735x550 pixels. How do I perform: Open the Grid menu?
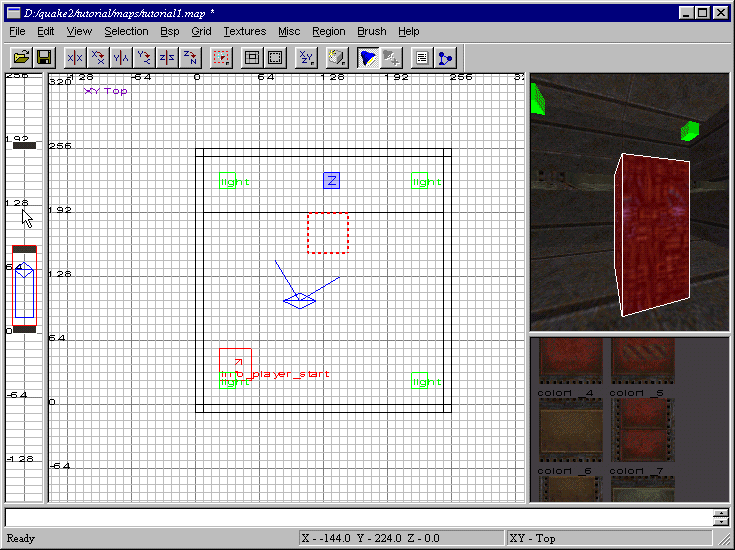[x=201, y=31]
